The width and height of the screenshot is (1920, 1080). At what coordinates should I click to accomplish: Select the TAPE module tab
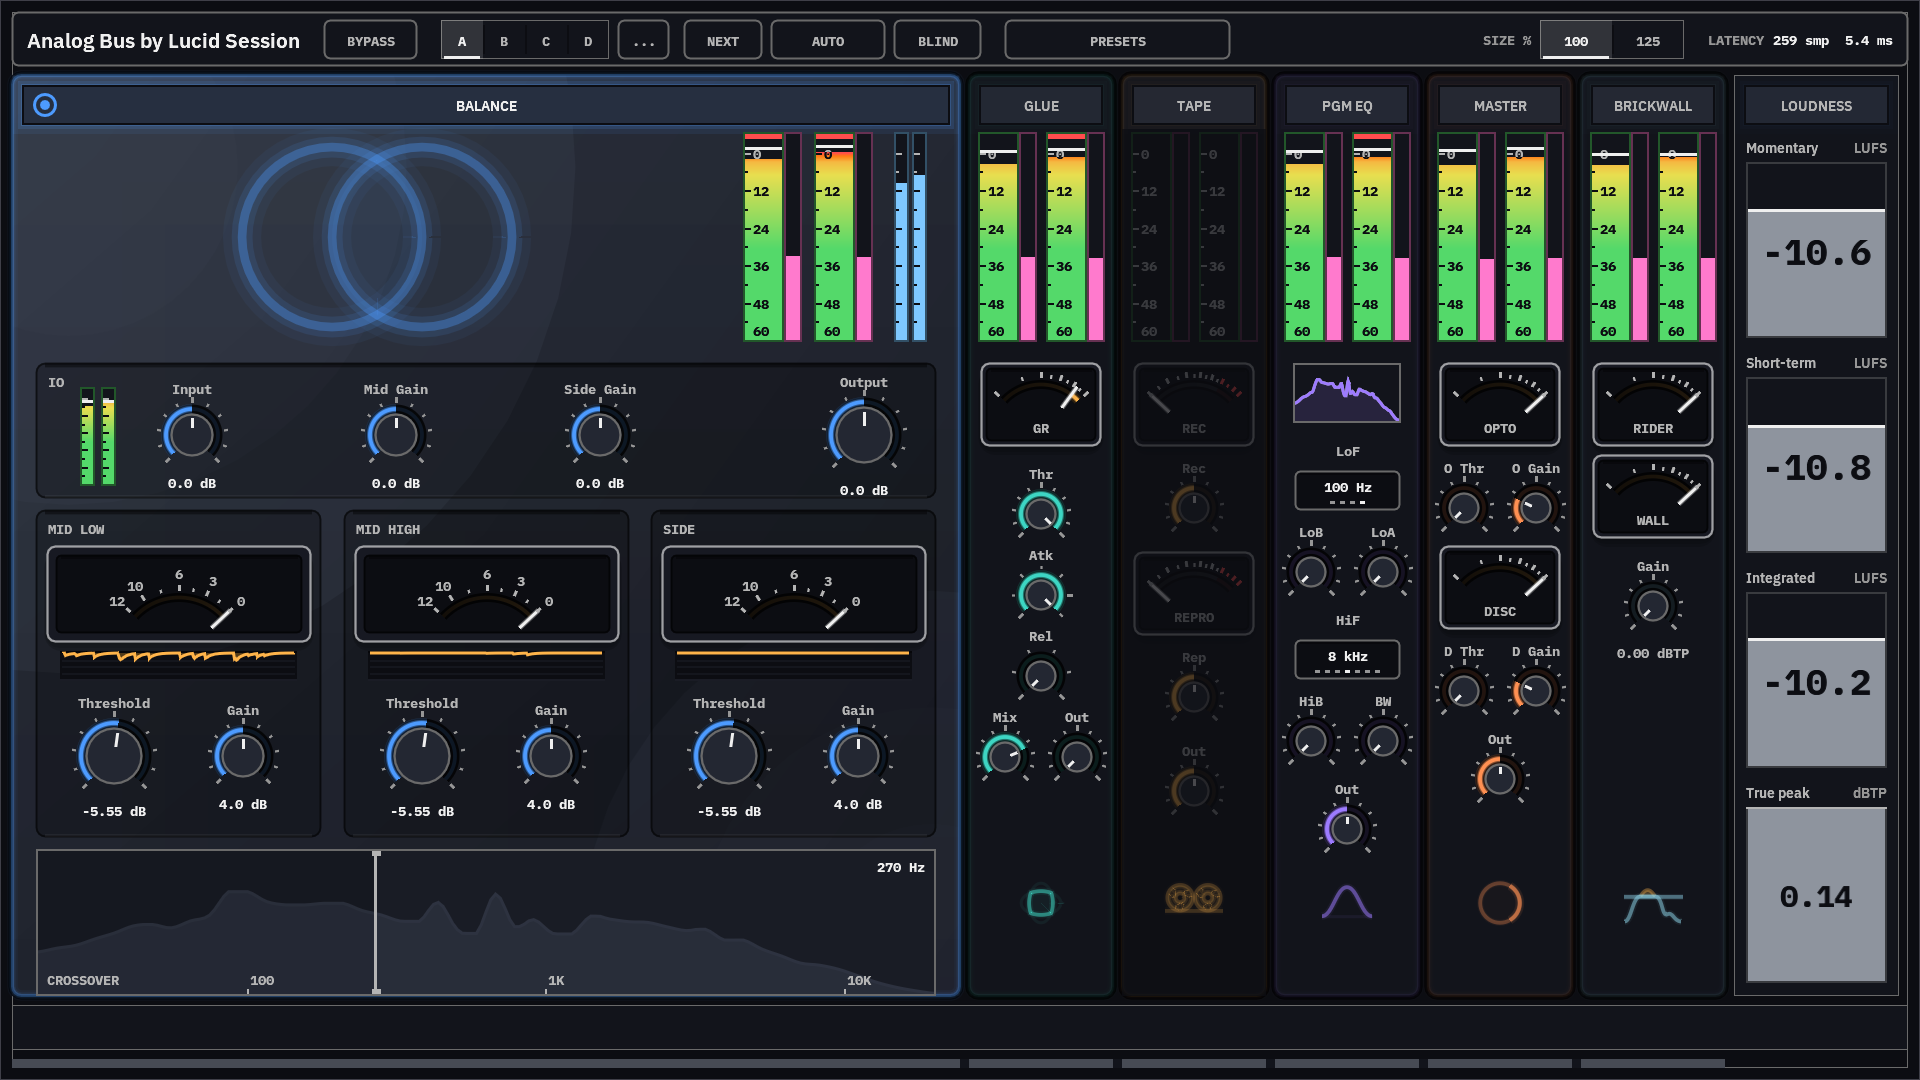(1194, 105)
